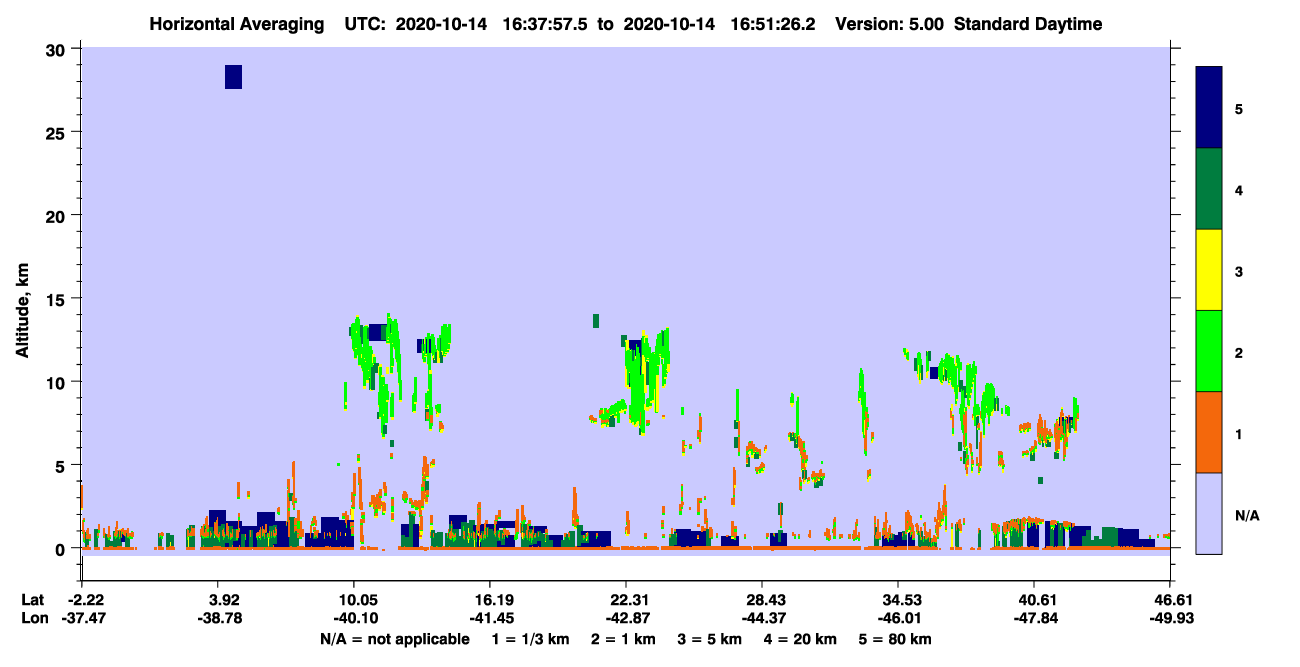Viewport: 1300px width, 667px height.
Task: Click the altitude tick label 10
Action: [57, 382]
